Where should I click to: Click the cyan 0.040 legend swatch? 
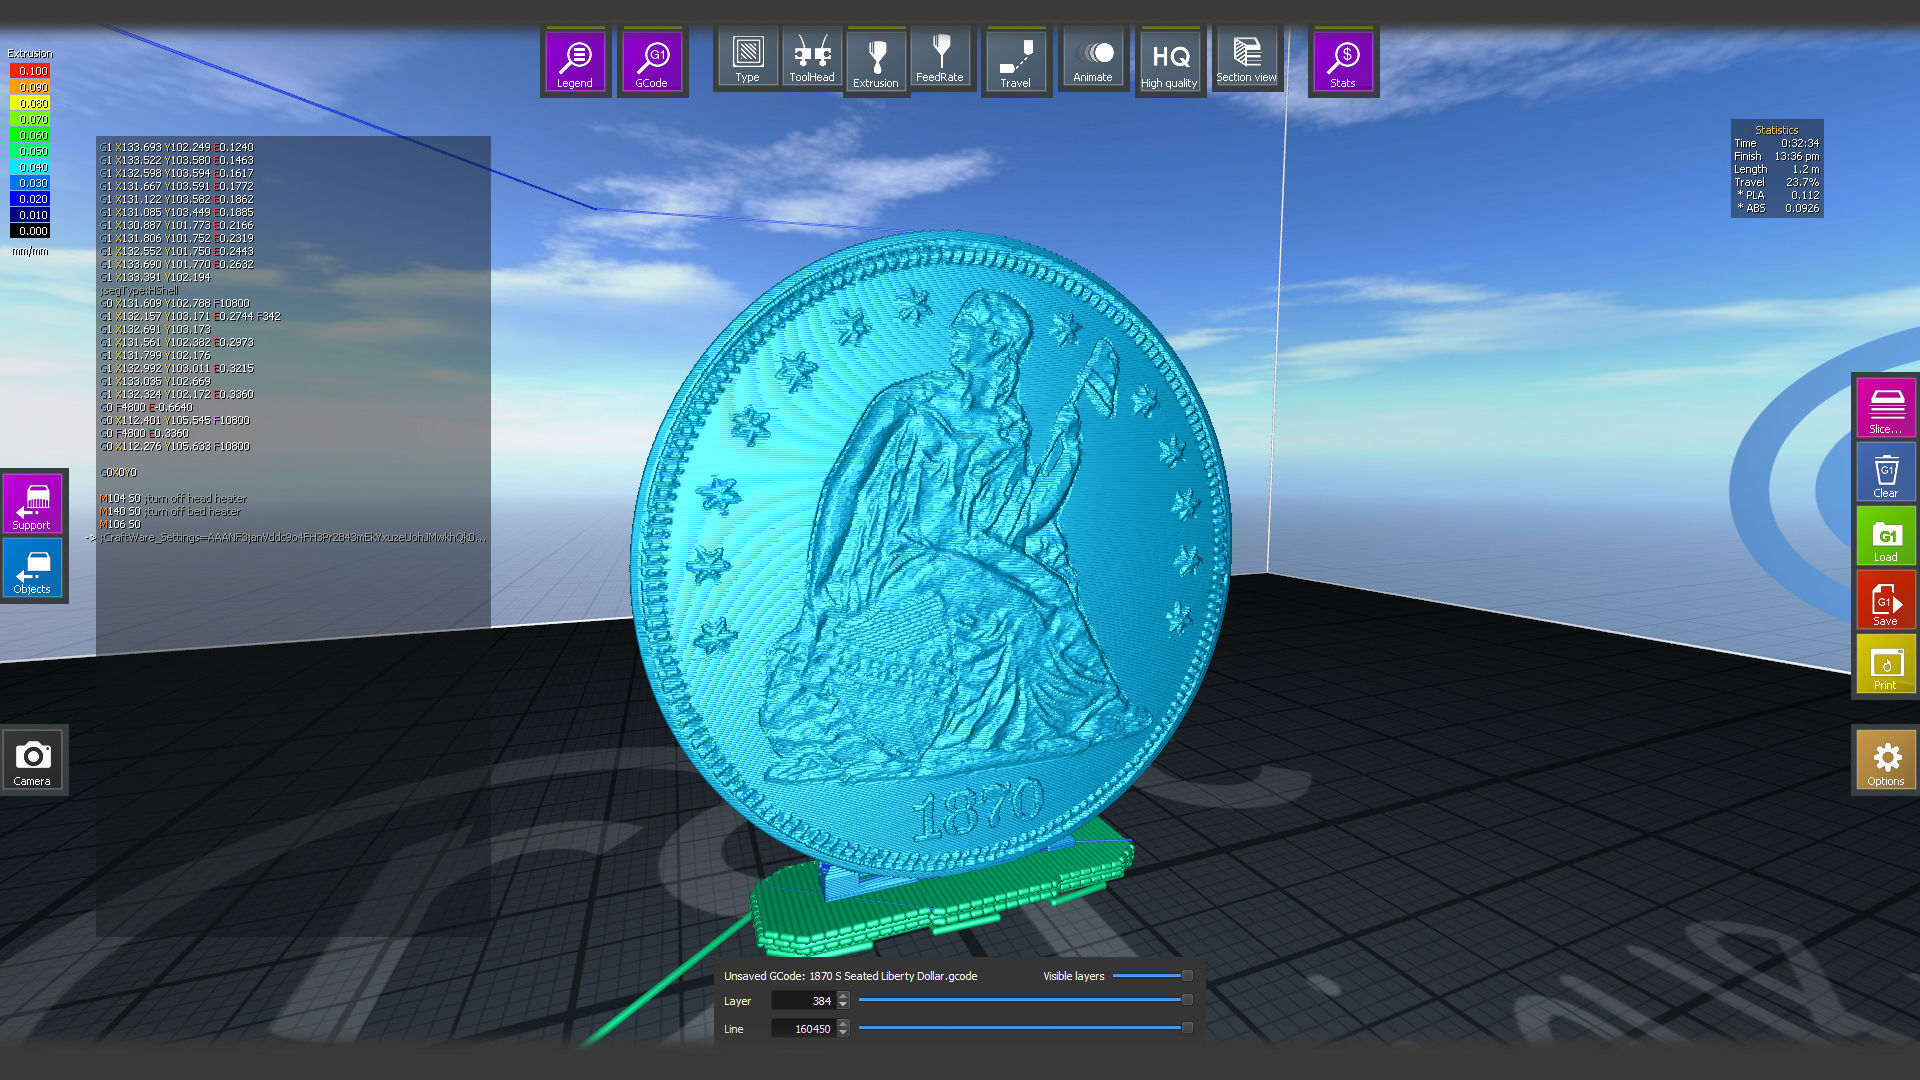click(x=30, y=167)
